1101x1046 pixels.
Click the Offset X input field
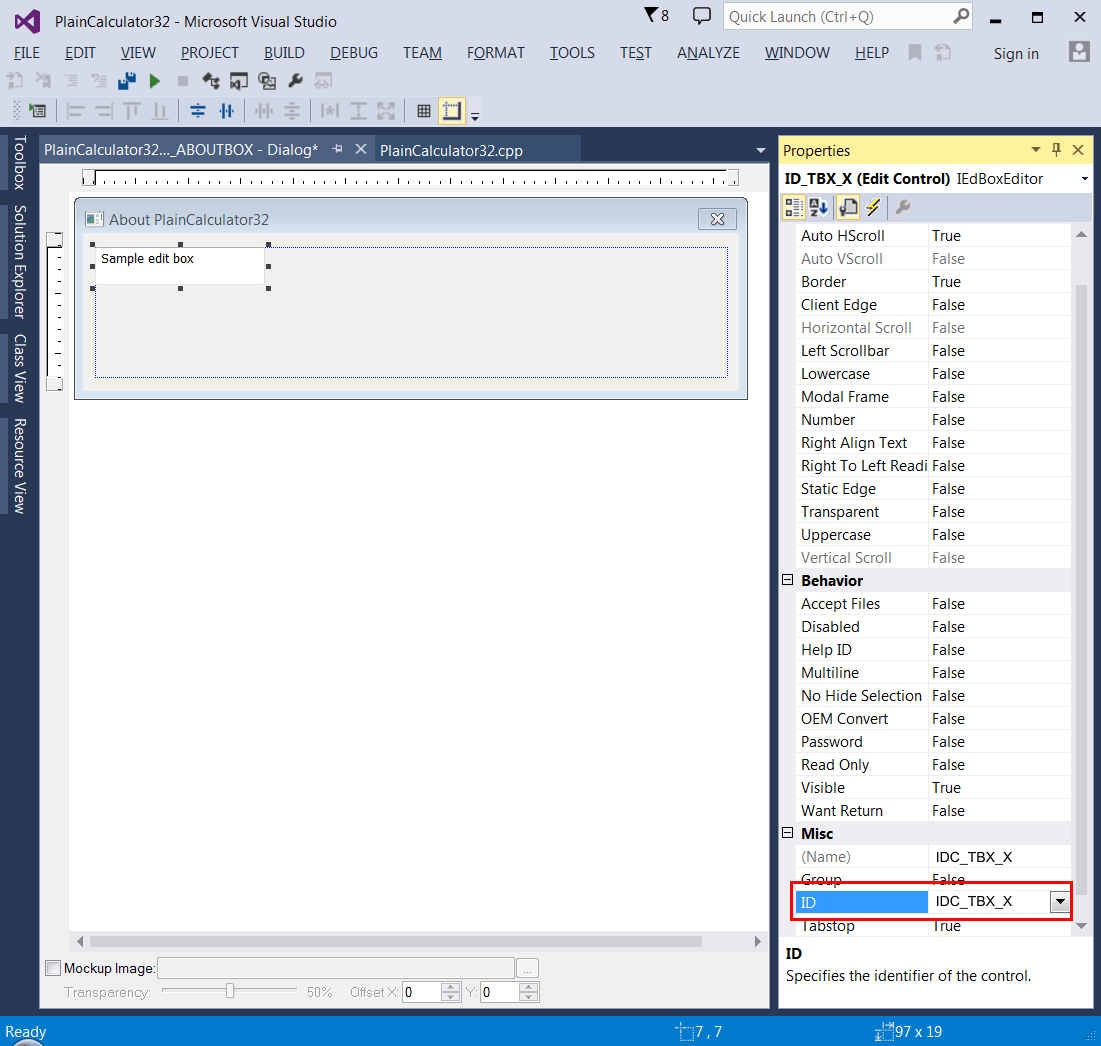pos(421,992)
